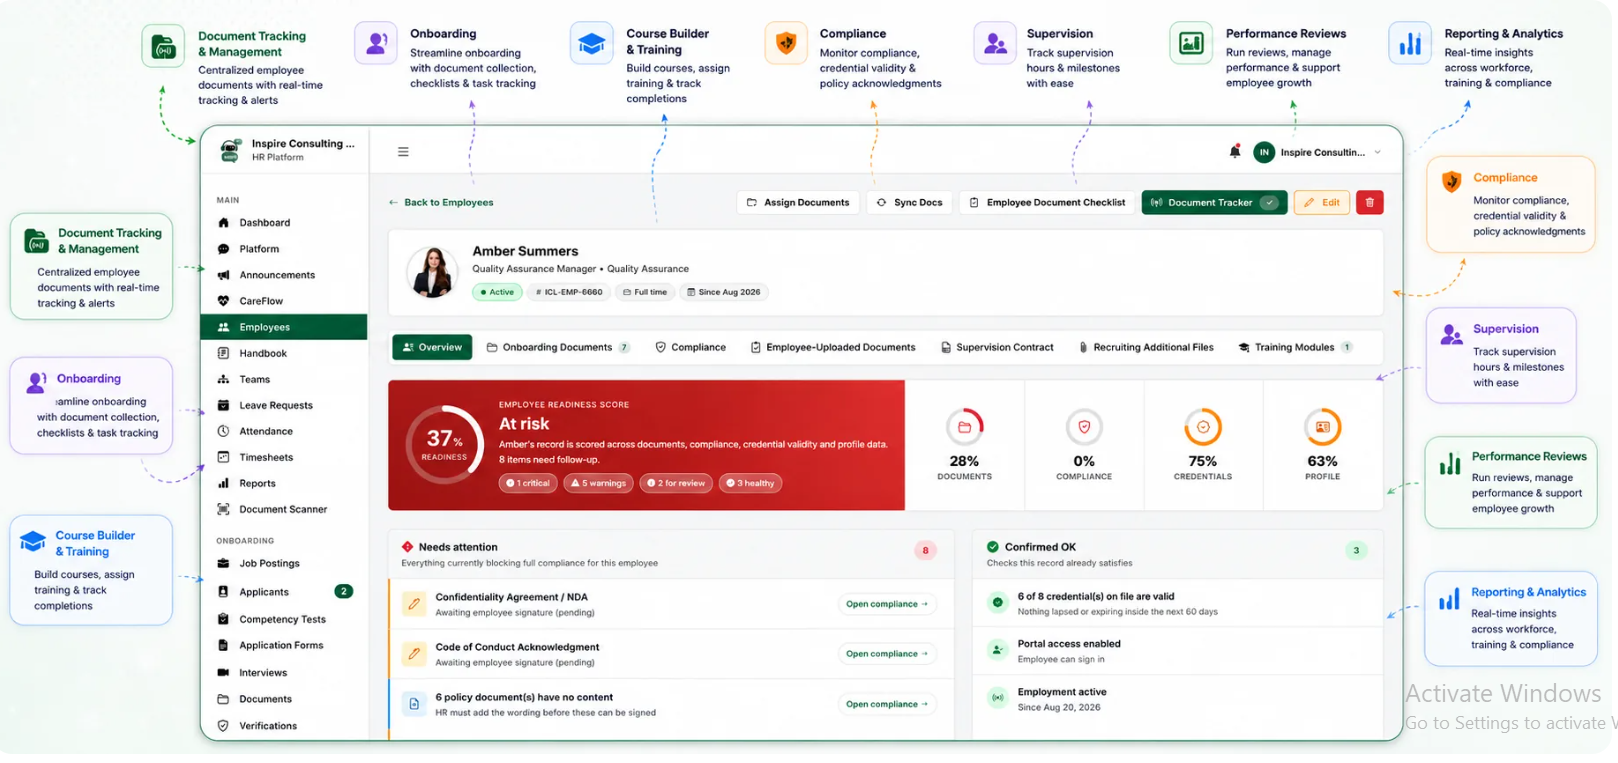Click the Confidentiality Agreement pencil icon
1618x763 pixels.
click(x=414, y=604)
